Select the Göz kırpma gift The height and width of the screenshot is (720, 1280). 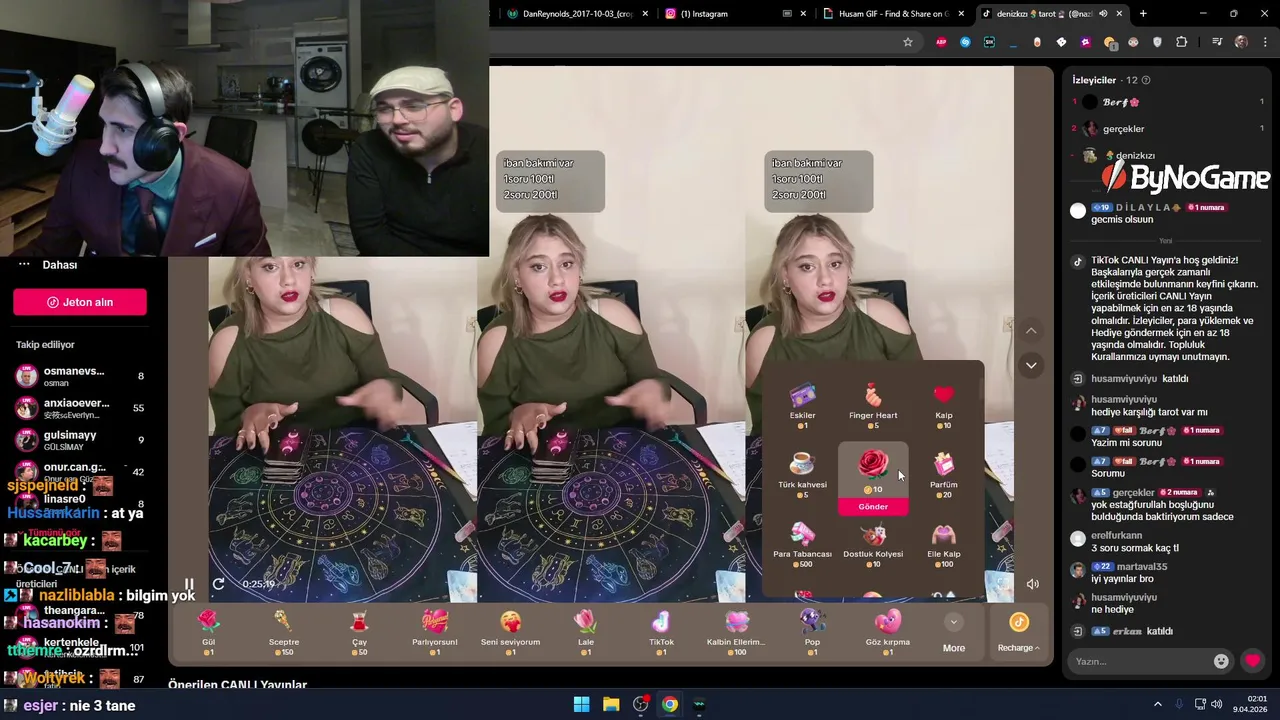[888, 632]
